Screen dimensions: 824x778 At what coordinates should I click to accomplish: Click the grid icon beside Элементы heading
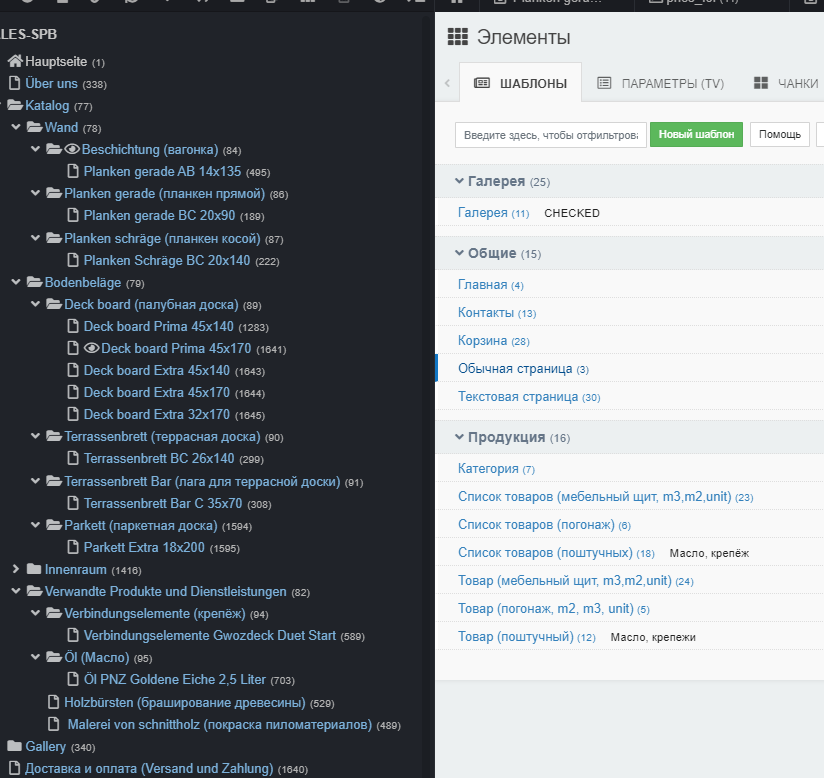[x=458, y=37]
